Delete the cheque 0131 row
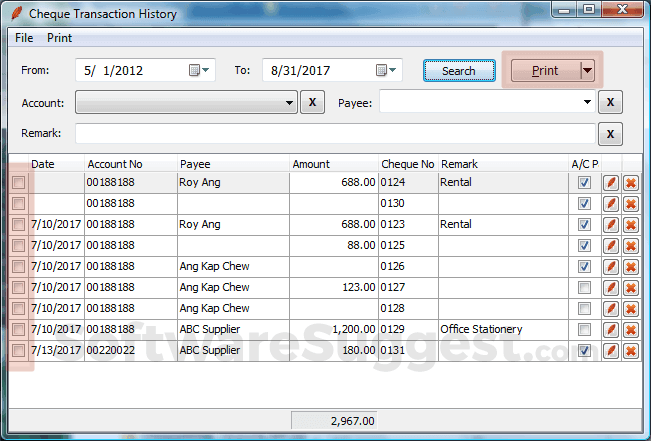651x441 pixels. tap(631, 351)
